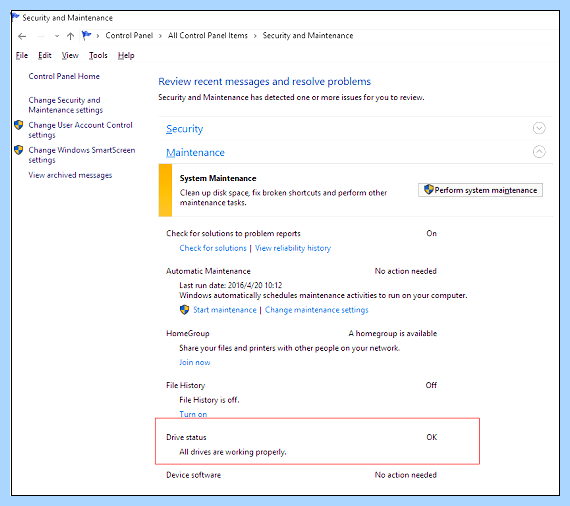Click the System Maintenance heading text

(x=218, y=178)
